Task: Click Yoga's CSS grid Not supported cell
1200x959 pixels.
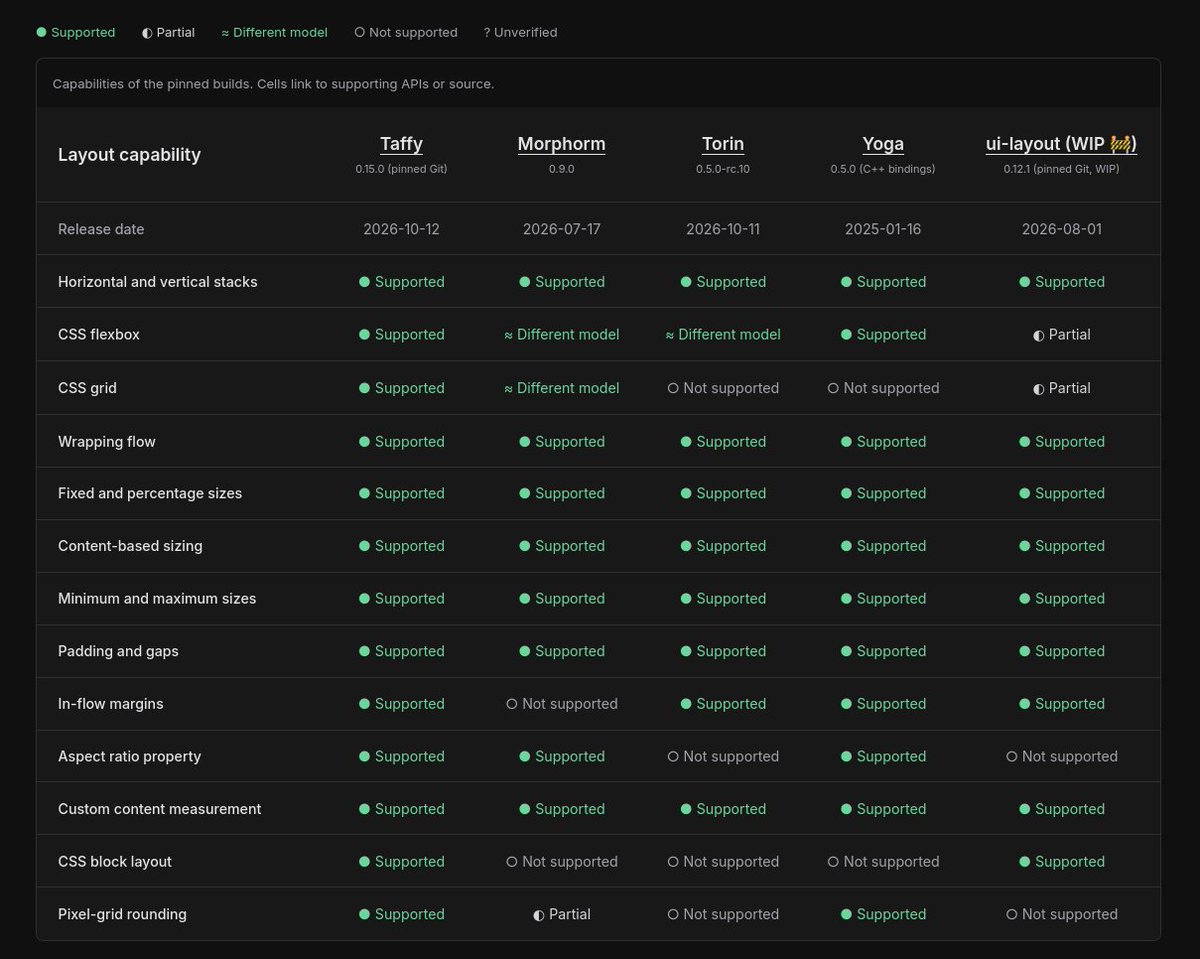Action: click(x=883, y=388)
